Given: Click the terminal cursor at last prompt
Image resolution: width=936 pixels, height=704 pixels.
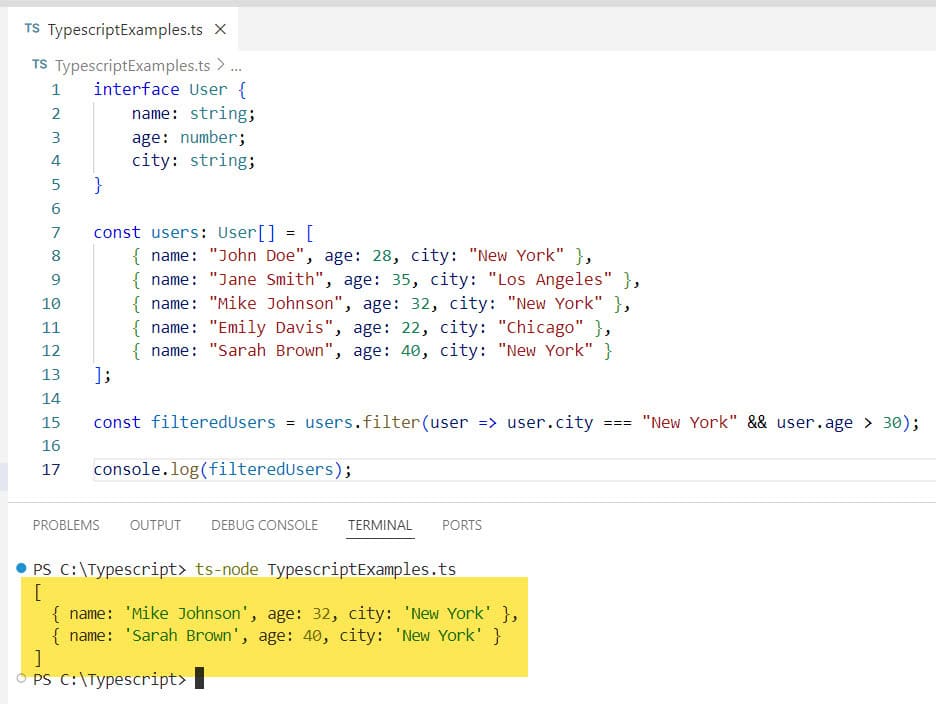Looking at the screenshot, I should tap(199, 678).
